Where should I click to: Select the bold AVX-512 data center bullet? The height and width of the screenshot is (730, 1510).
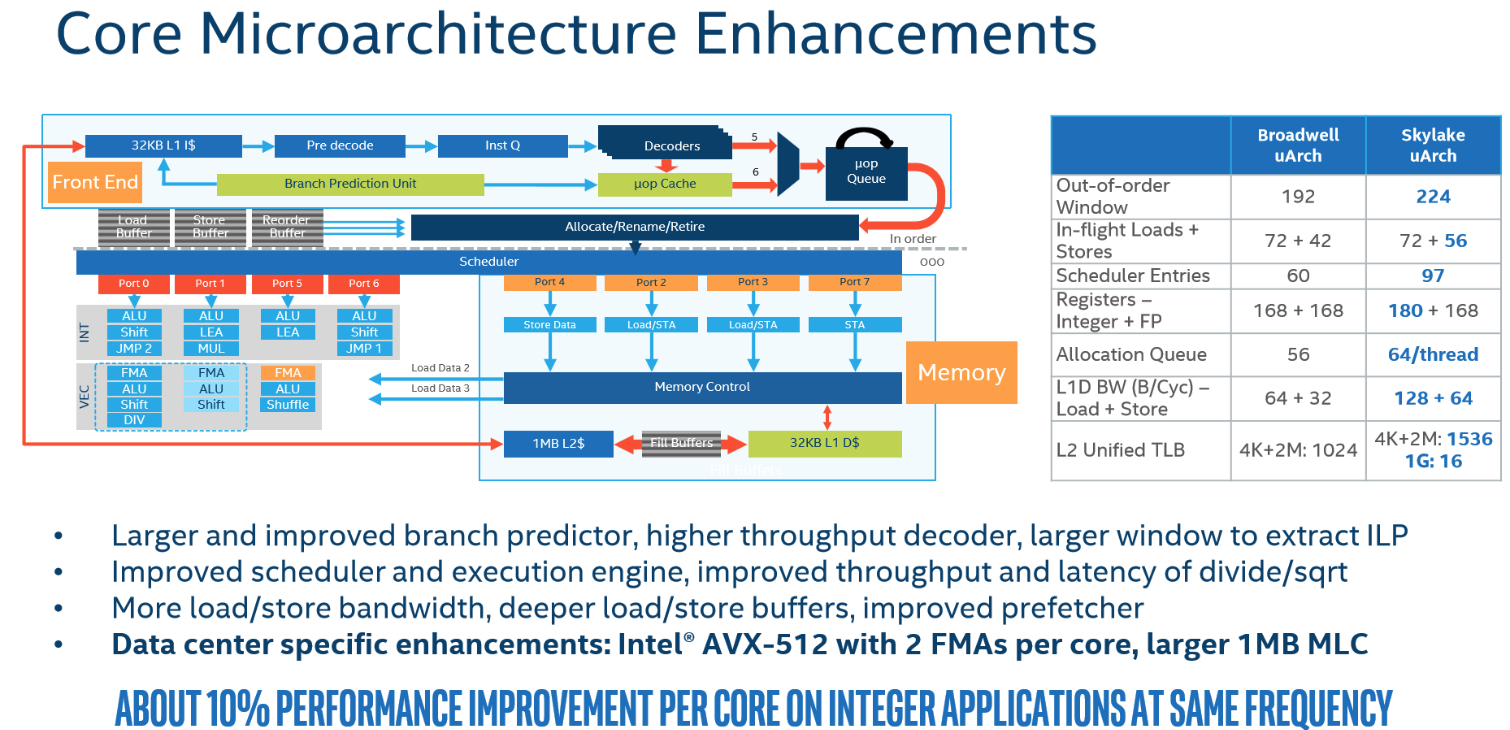(x=739, y=644)
